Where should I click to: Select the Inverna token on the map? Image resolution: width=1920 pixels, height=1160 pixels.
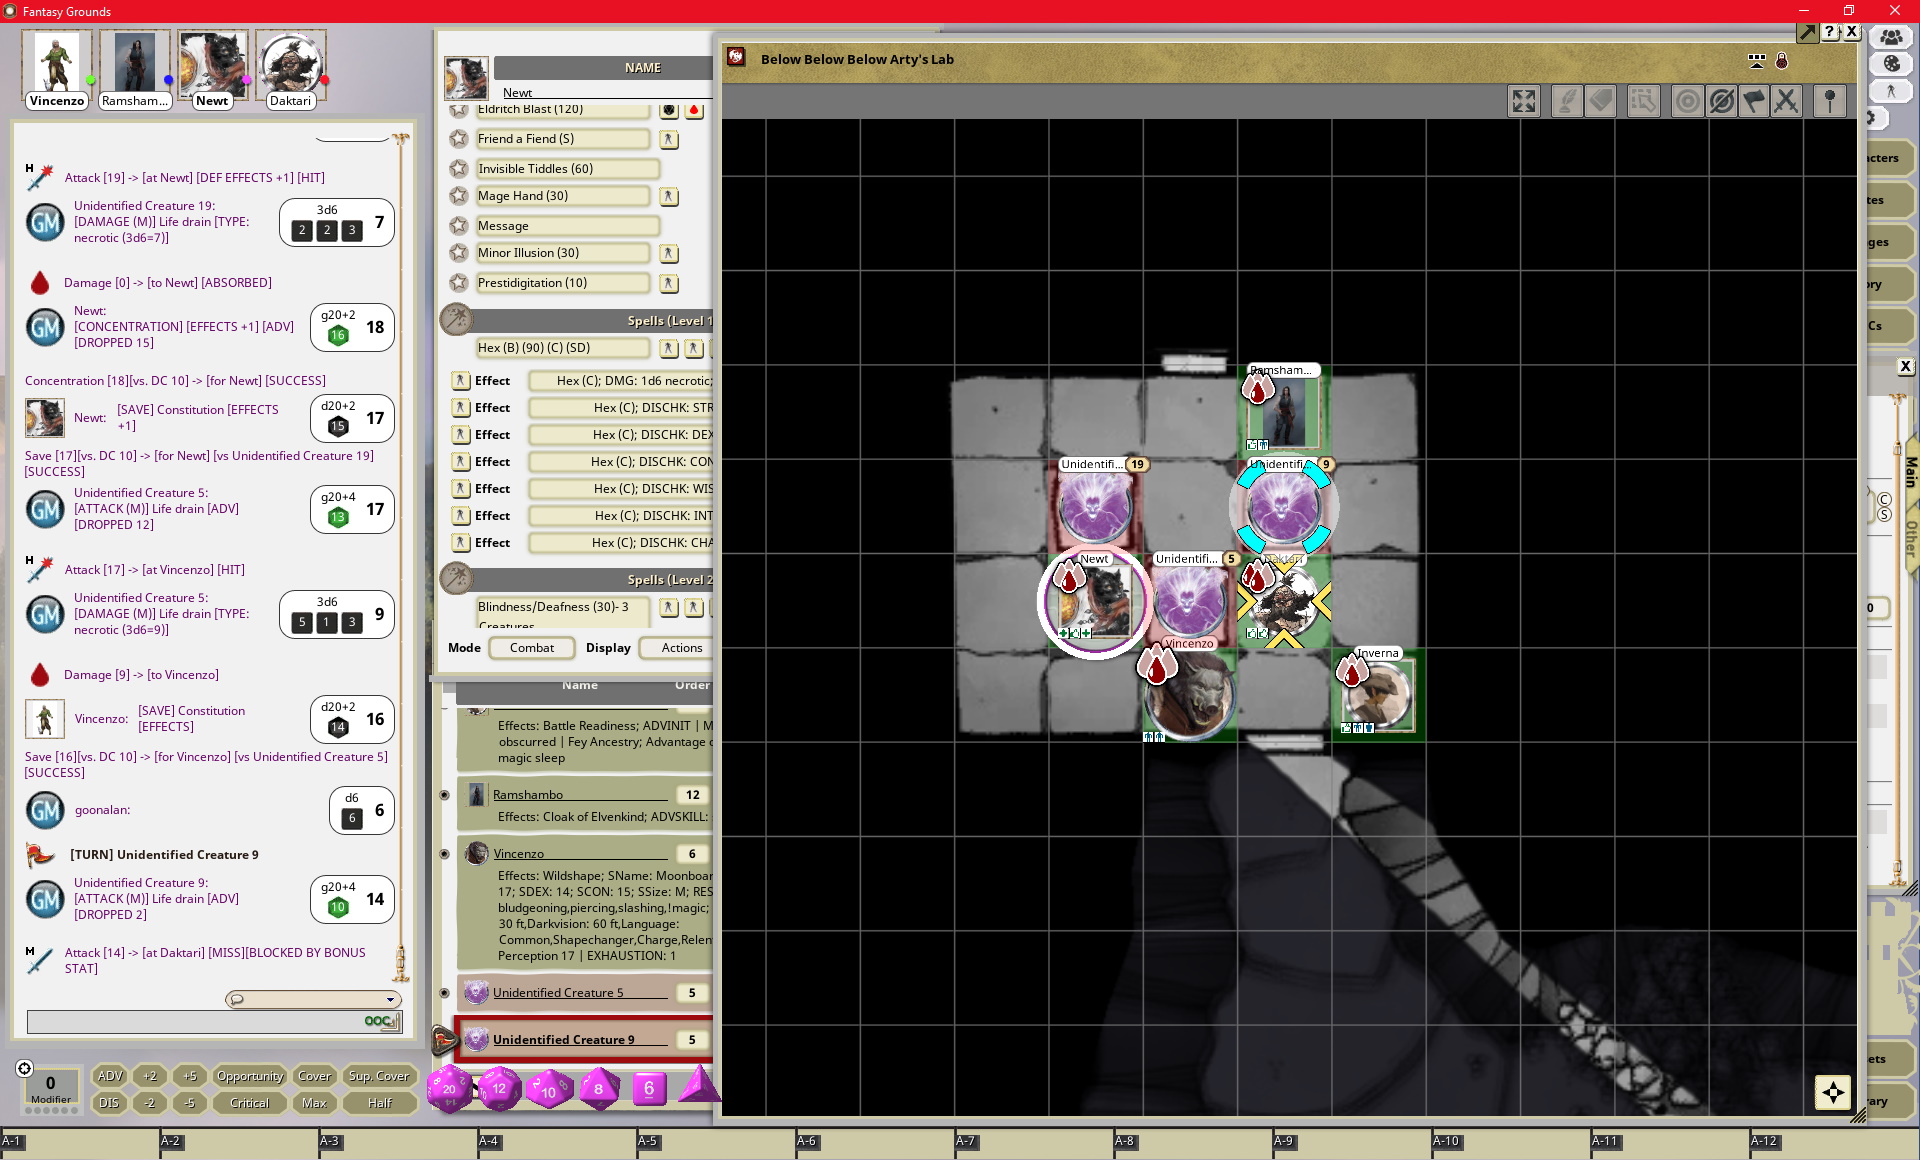pos(1378,694)
